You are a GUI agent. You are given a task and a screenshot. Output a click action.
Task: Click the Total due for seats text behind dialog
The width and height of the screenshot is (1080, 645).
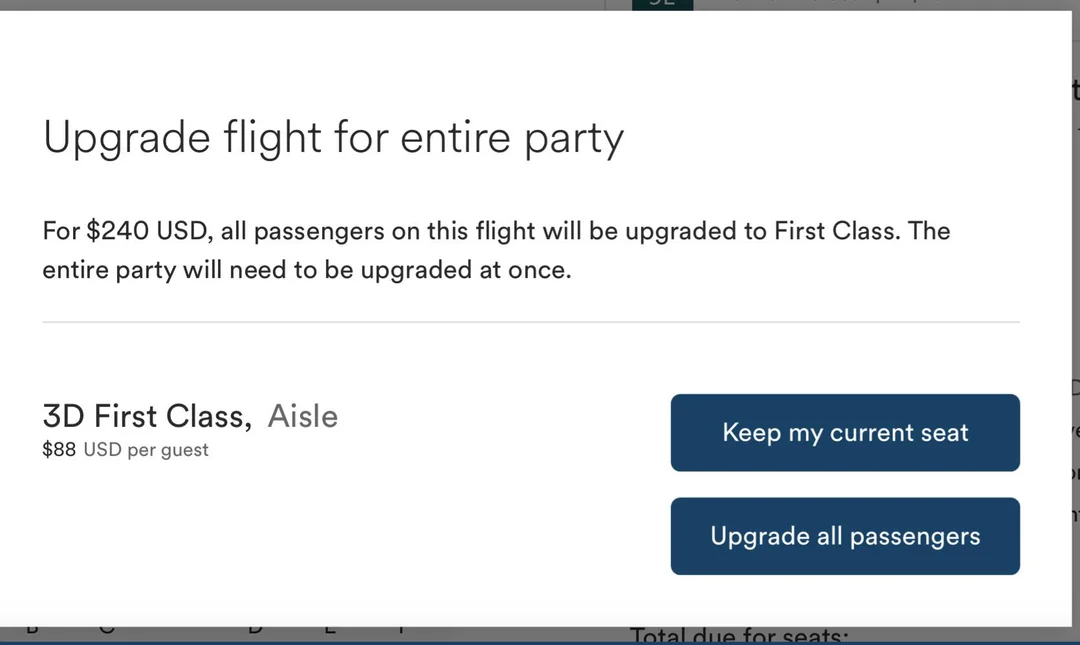tap(738, 635)
